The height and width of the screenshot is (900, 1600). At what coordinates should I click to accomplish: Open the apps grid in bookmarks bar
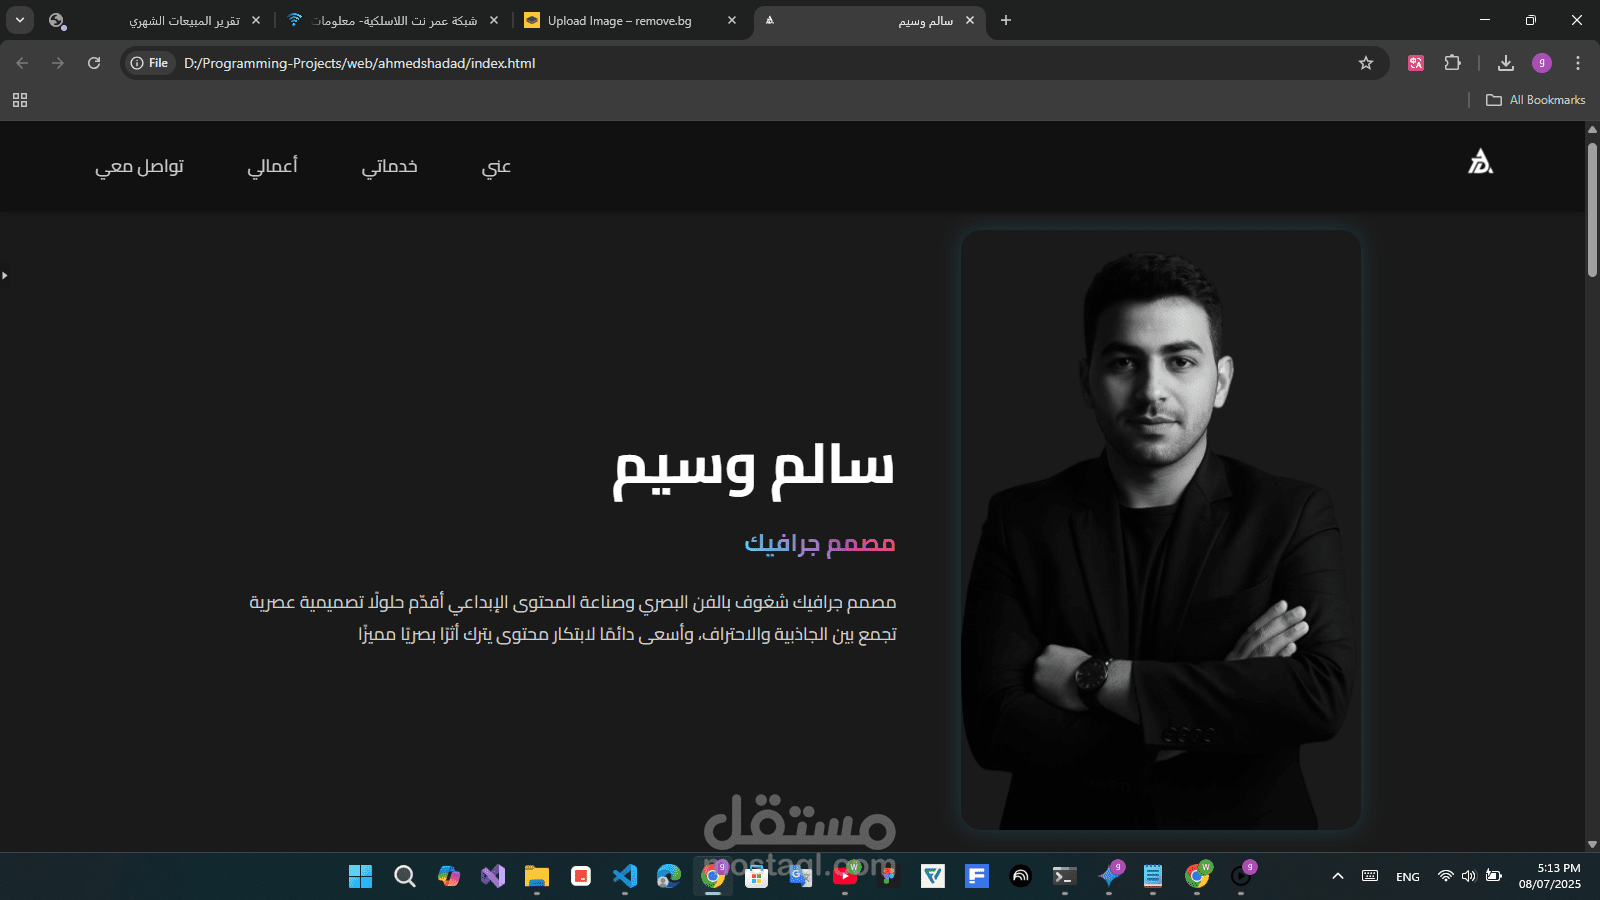(x=20, y=100)
